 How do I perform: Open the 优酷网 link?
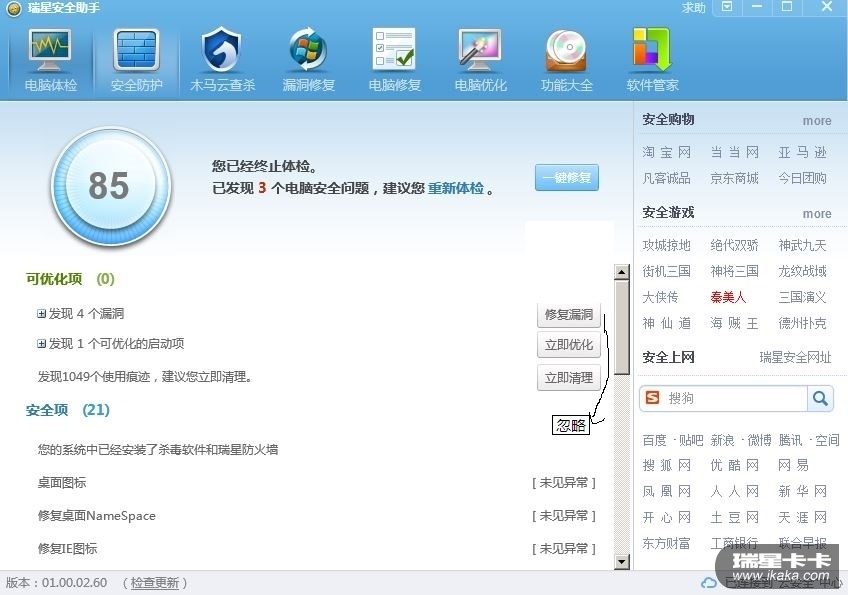pos(734,465)
